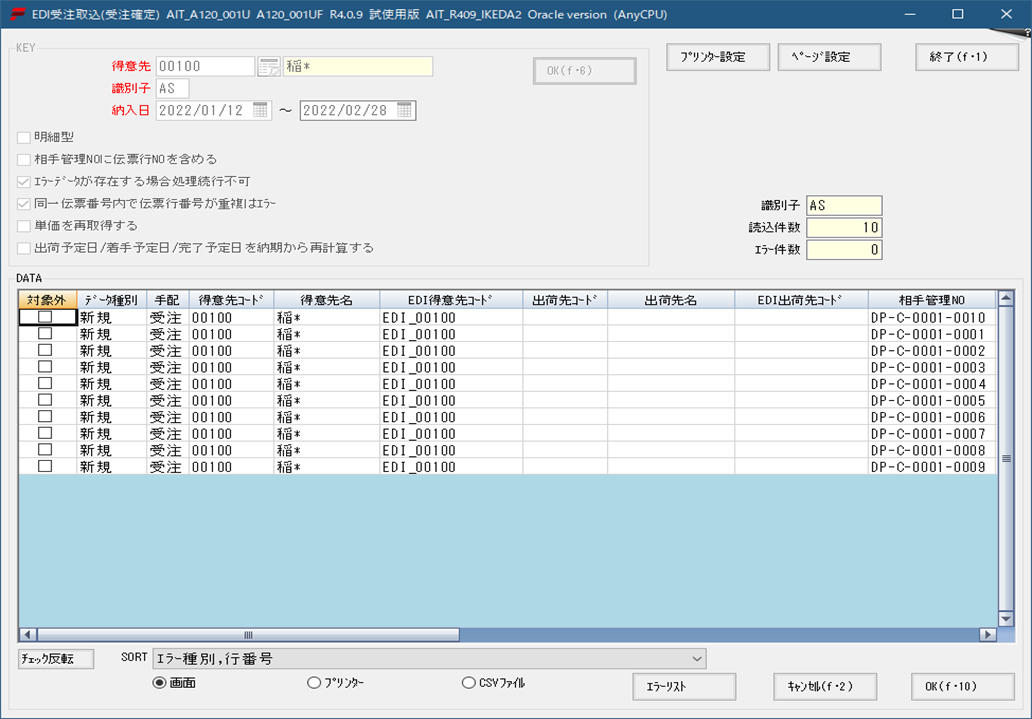Click horizontal scrollbar left arrow
The width and height of the screenshot is (1032, 719).
click(x=27, y=635)
